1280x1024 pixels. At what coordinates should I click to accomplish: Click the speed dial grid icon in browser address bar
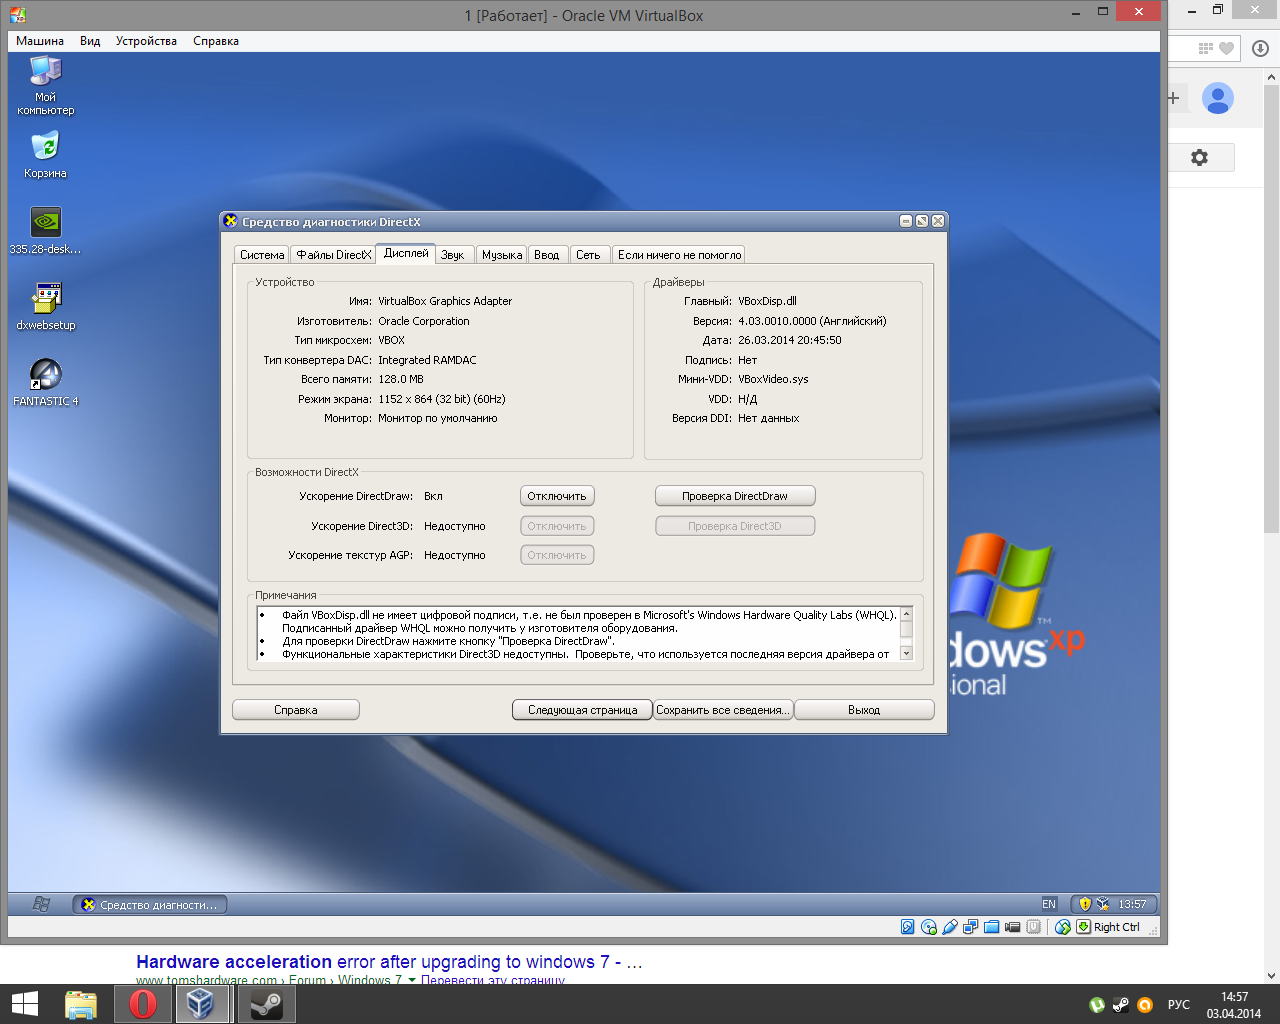[x=1206, y=48]
